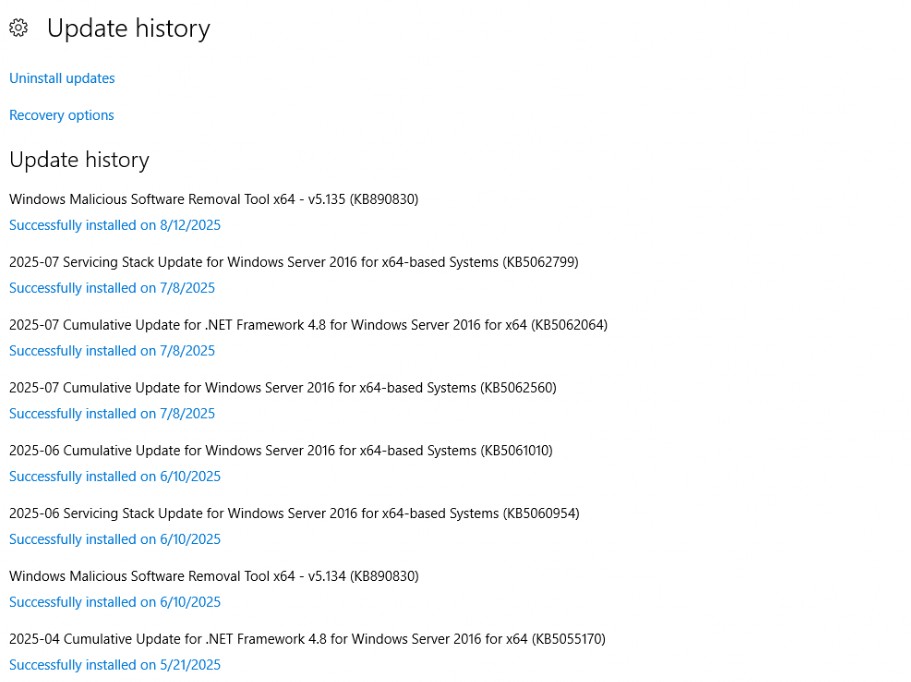Screen dimensions: 911x682
Task: Click Successfully installed link under KB5062799
Action: click(112, 288)
